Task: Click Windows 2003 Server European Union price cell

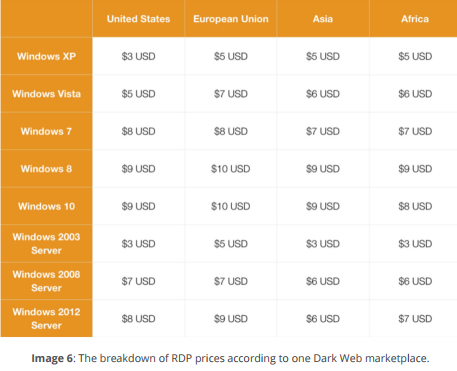Action: [x=231, y=244]
